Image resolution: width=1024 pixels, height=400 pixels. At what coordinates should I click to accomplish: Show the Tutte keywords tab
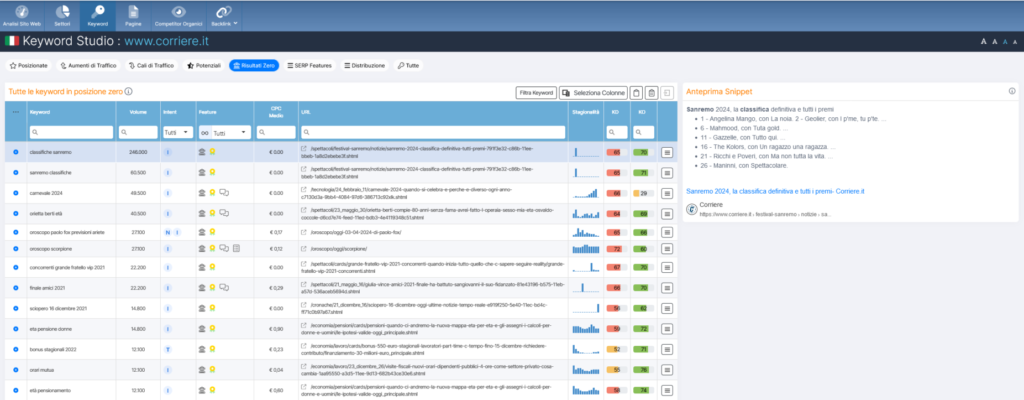click(408, 65)
